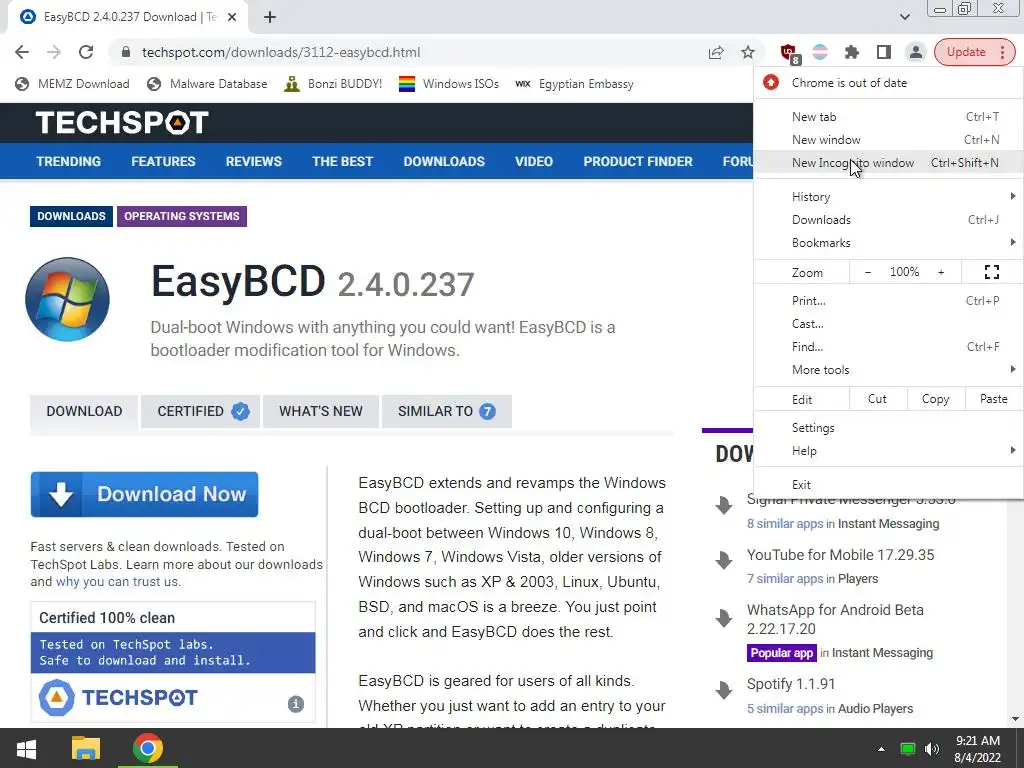Follow the 'why you can trust us' link
This screenshot has height=768, width=1024.
click(118, 582)
